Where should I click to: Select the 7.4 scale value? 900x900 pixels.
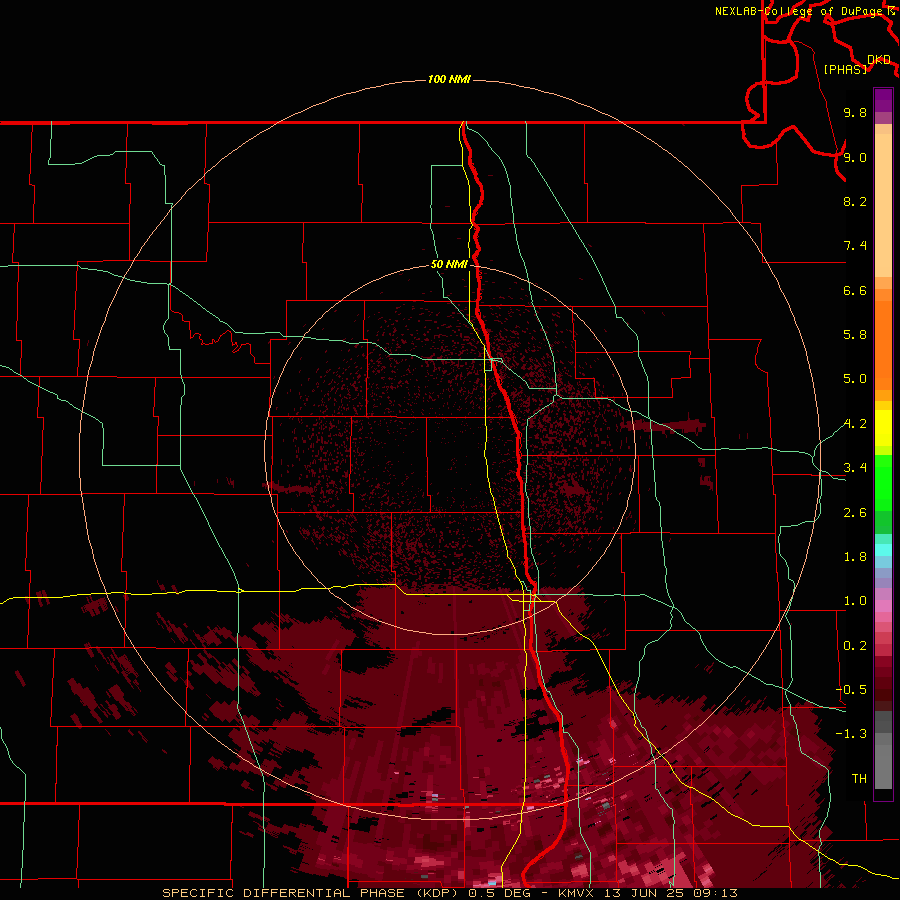pyautogui.click(x=855, y=246)
